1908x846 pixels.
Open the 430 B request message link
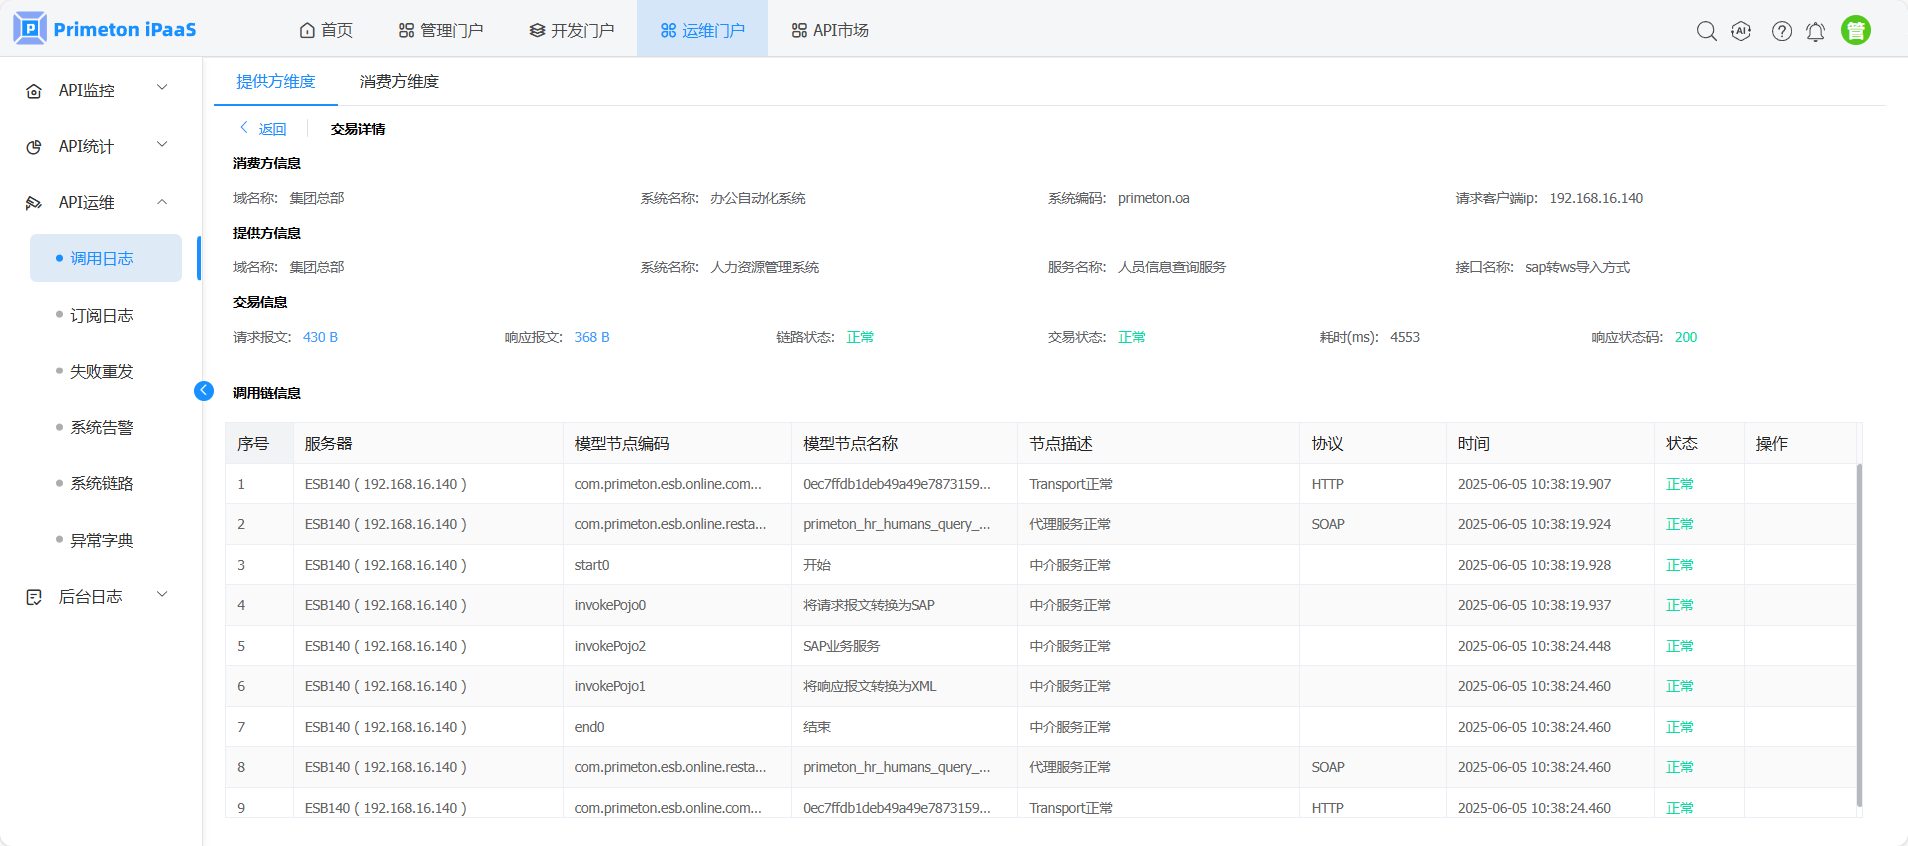(x=320, y=337)
